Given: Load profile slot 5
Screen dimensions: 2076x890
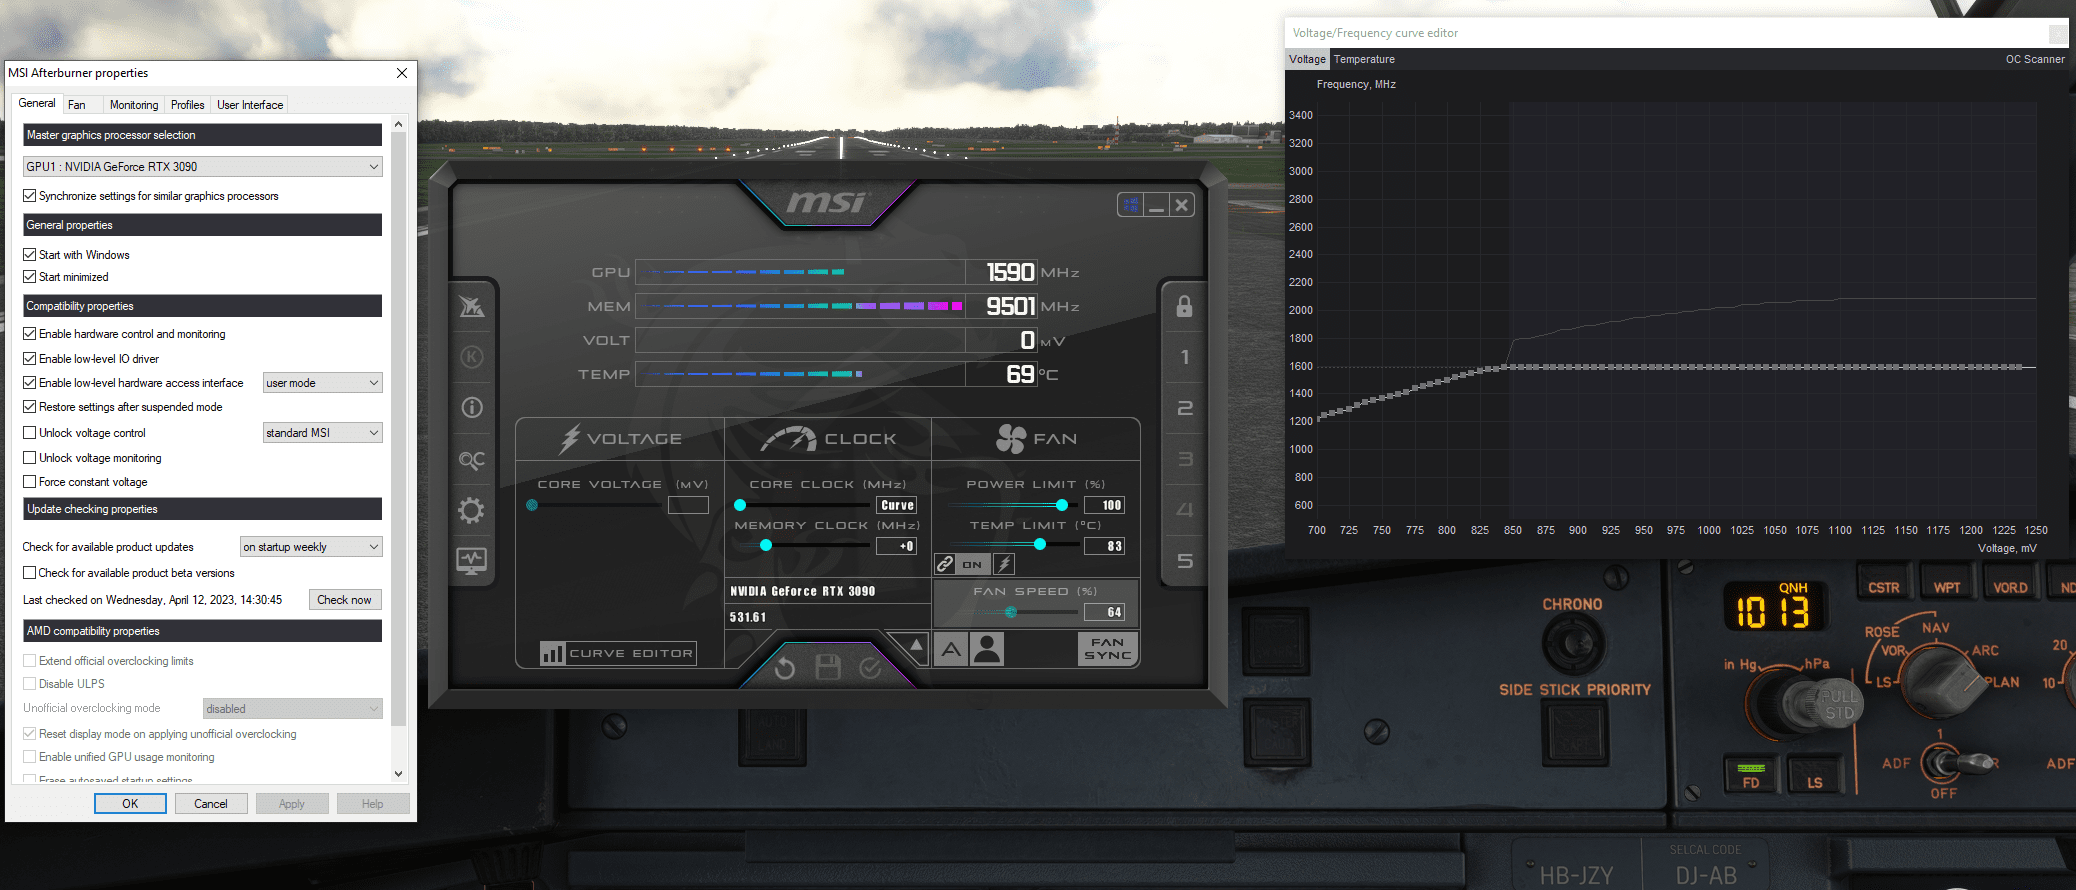Looking at the screenshot, I should (1184, 561).
